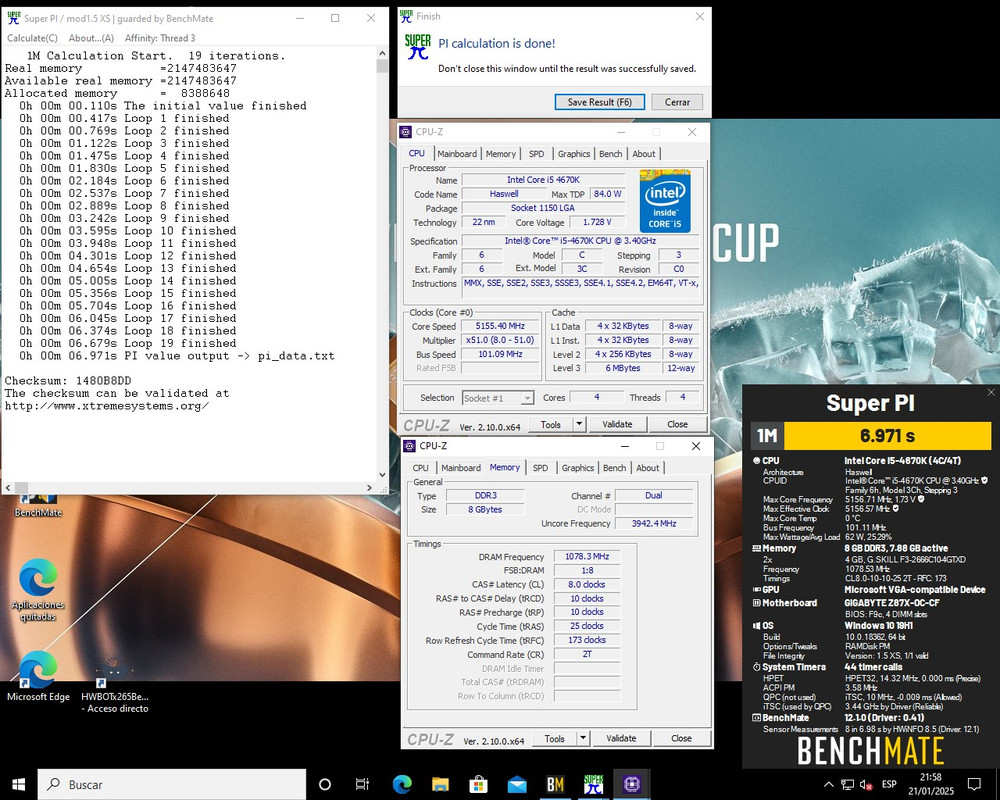Click Close button in the CPU-Z Memory window
The width and height of the screenshot is (1000, 800).
681,738
